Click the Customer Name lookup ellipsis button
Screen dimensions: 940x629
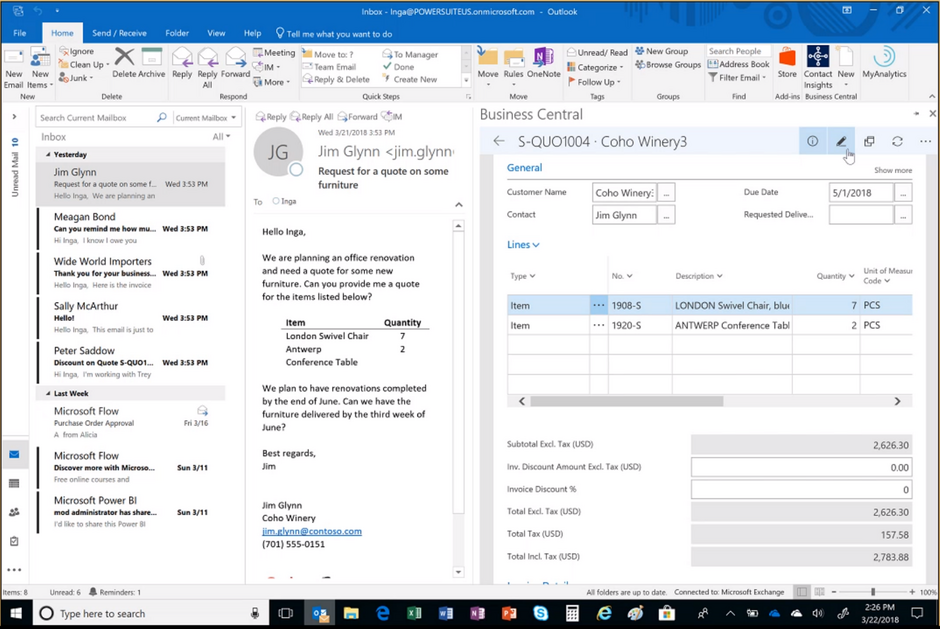(666, 192)
